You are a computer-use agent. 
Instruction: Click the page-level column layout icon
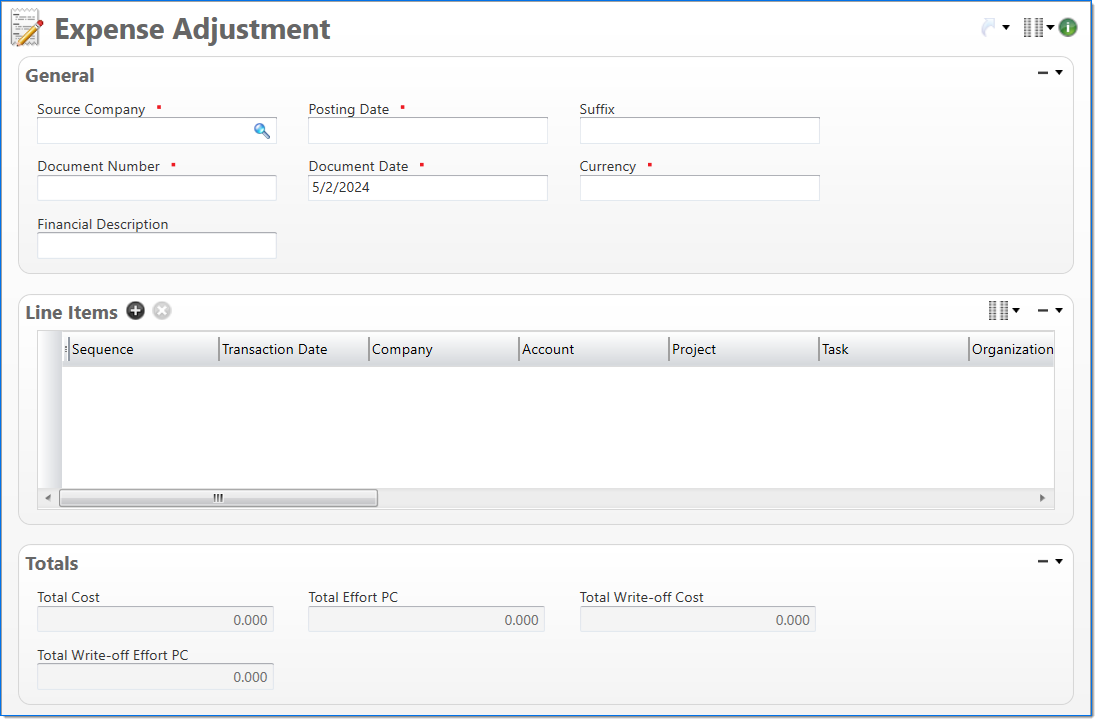1033,28
